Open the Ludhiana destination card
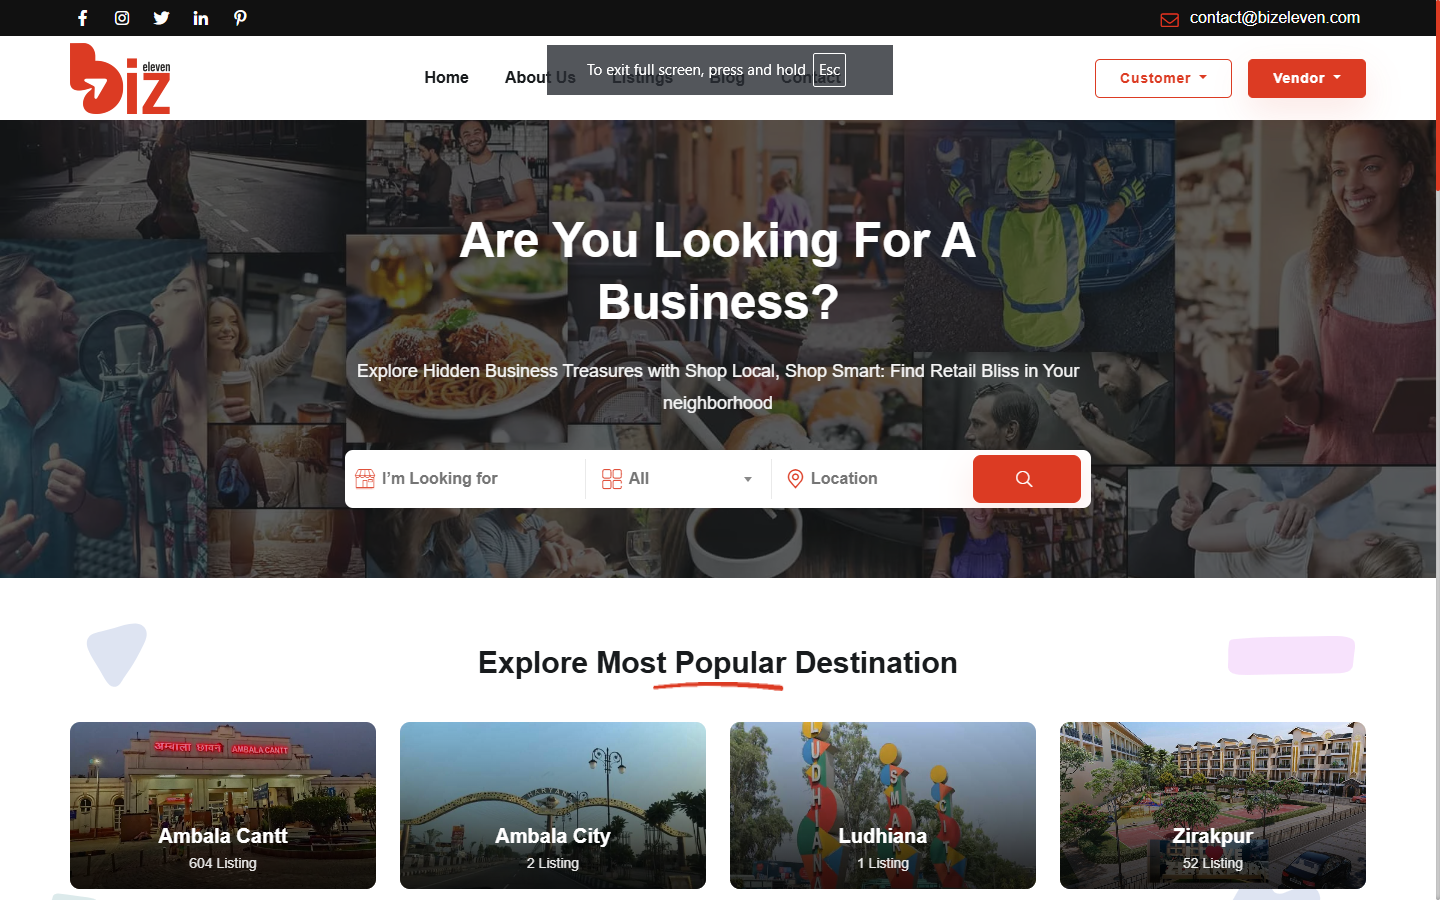Image resolution: width=1440 pixels, height=900 pixels. point(883,805)
